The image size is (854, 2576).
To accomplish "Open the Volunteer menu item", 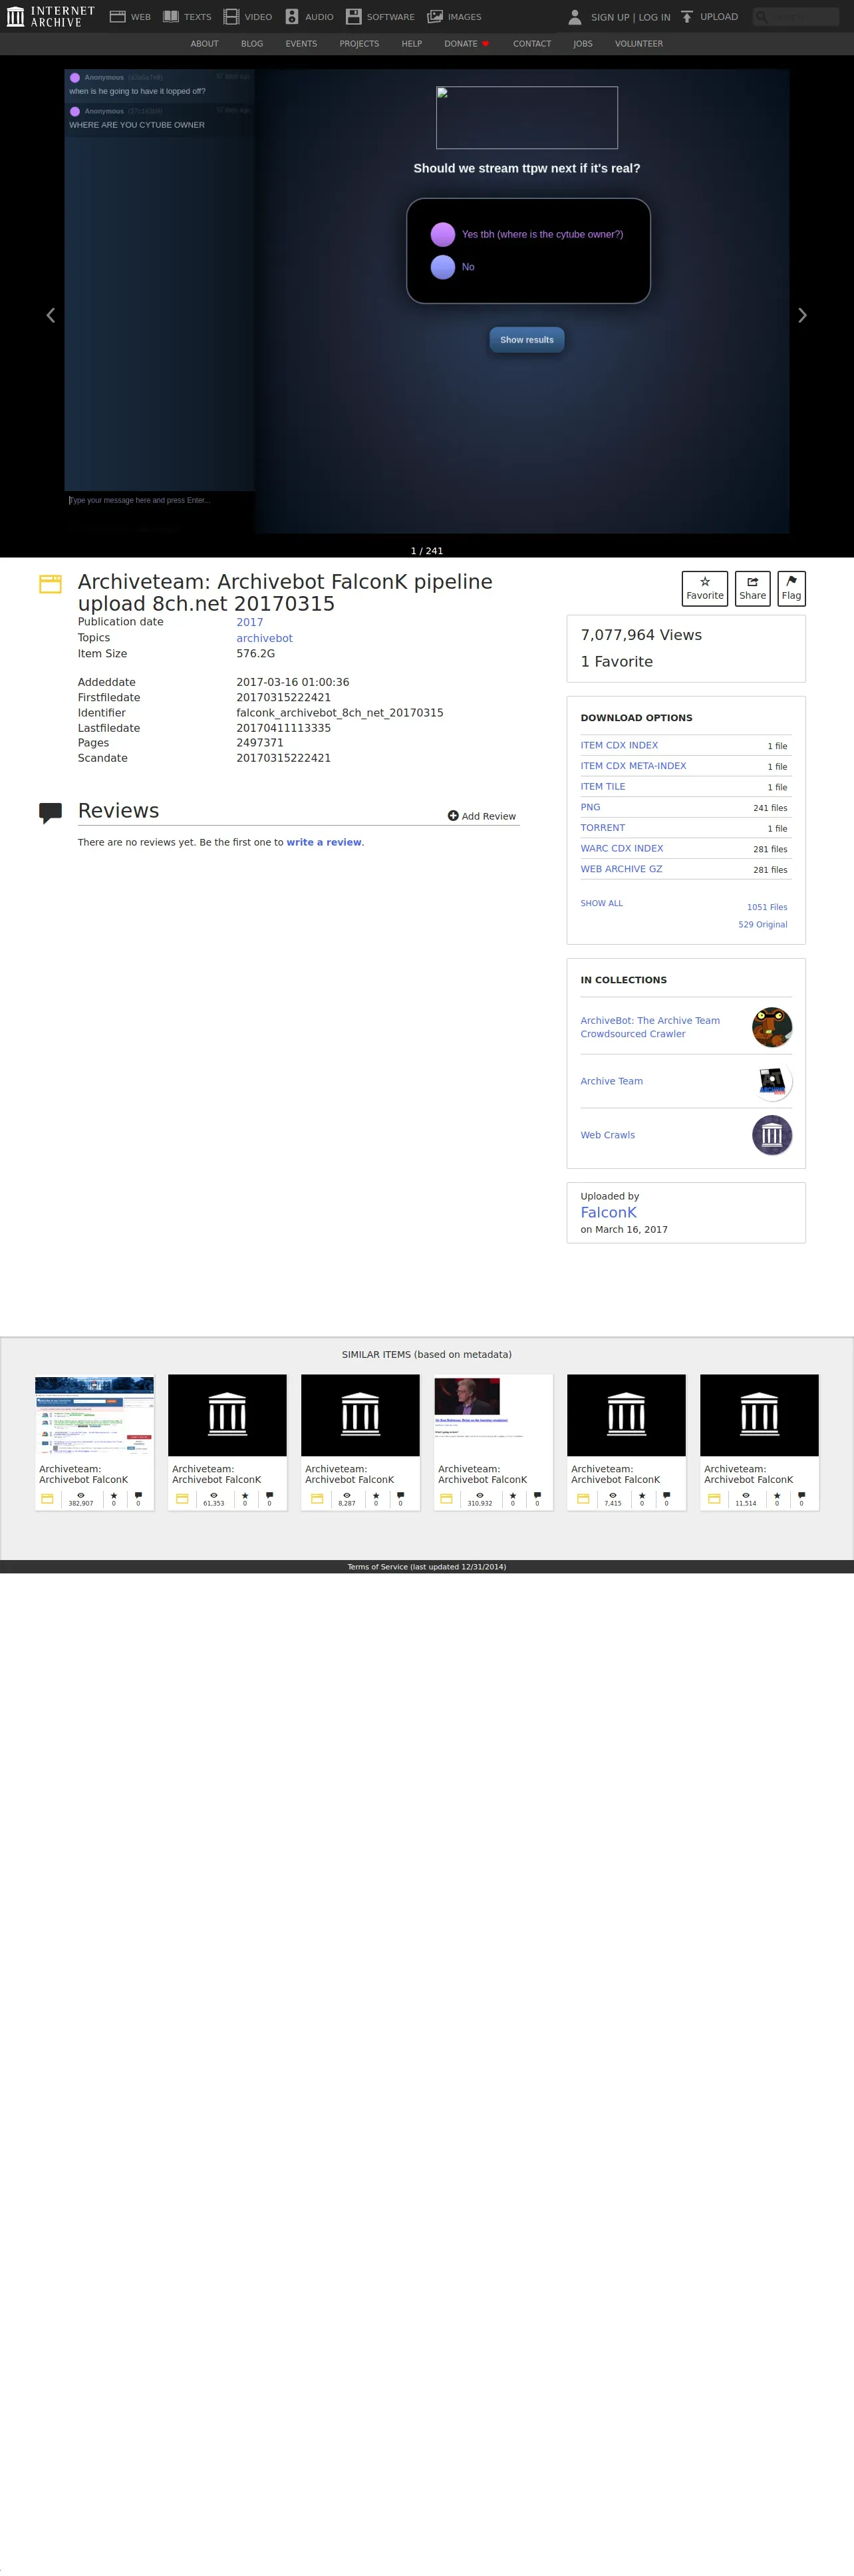I will [x=639, y=44].
